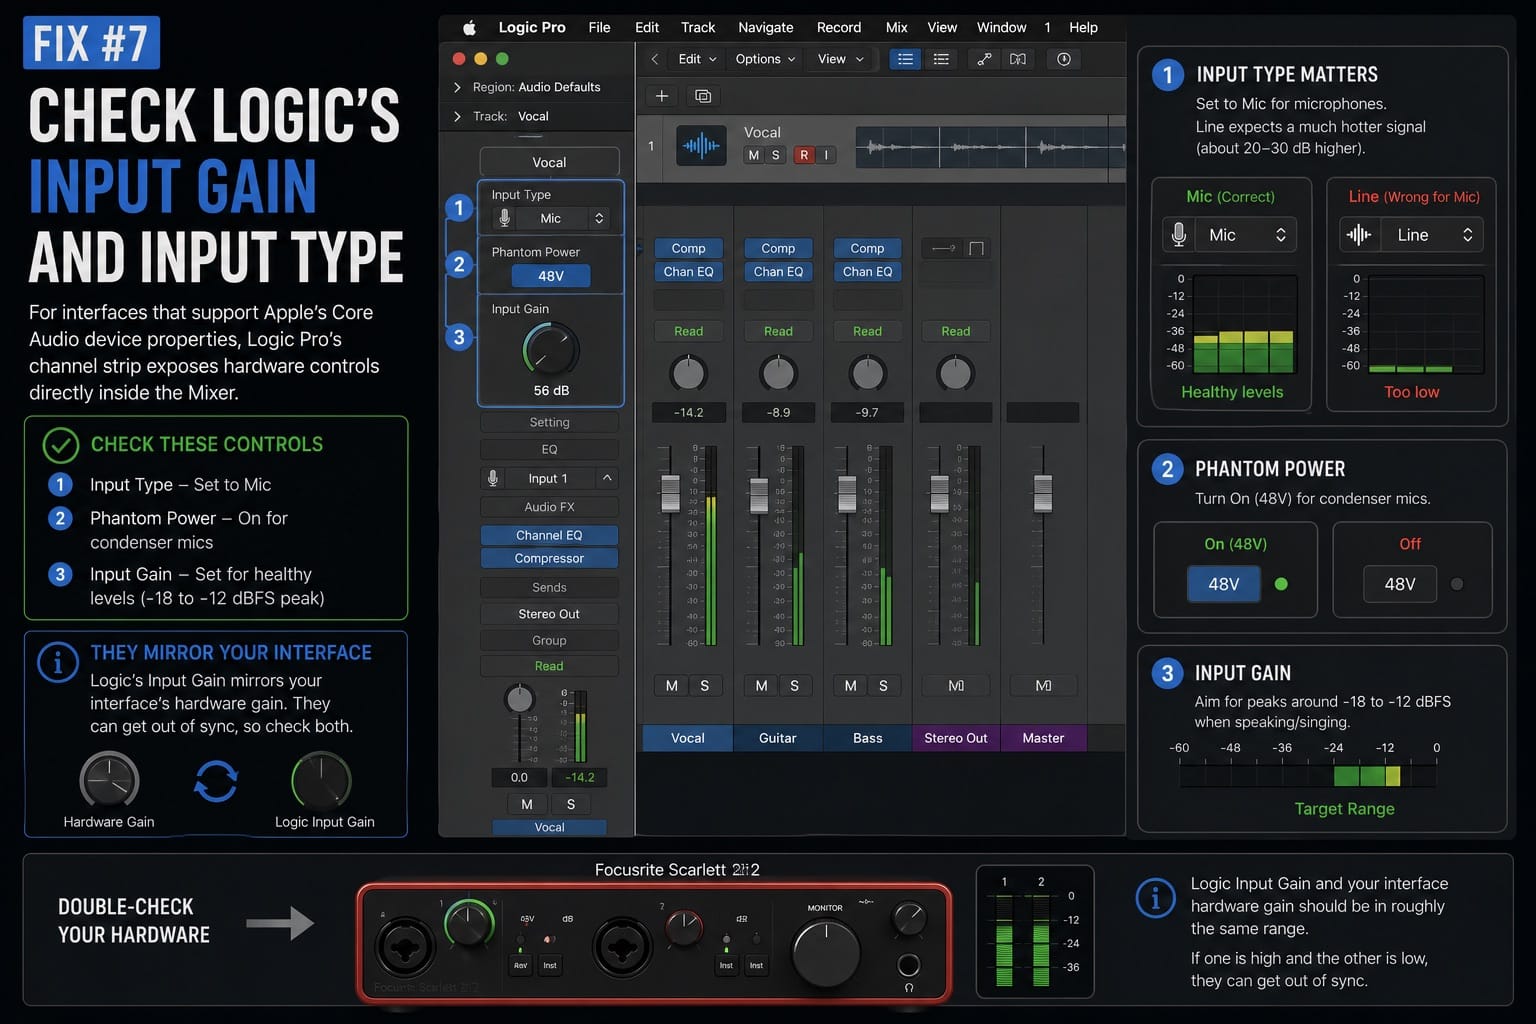Click microphone icon beside Input Type Mic
1536x1024 pixels.
pyautogui.click(x=504, y=218)
